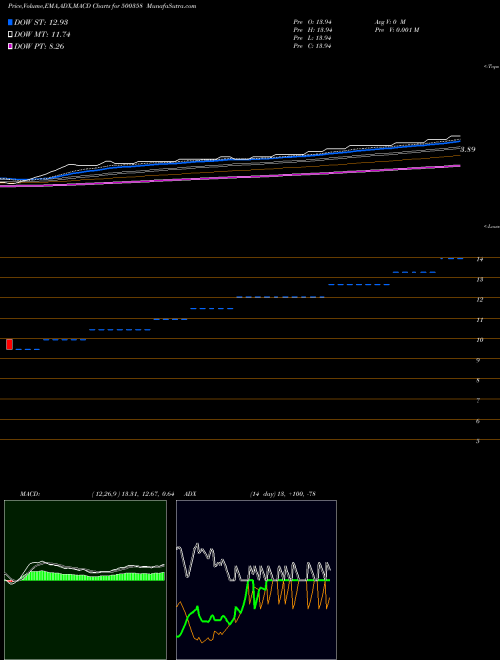
Task: Click the price axis label 9
Action: (x=478, y=360)
